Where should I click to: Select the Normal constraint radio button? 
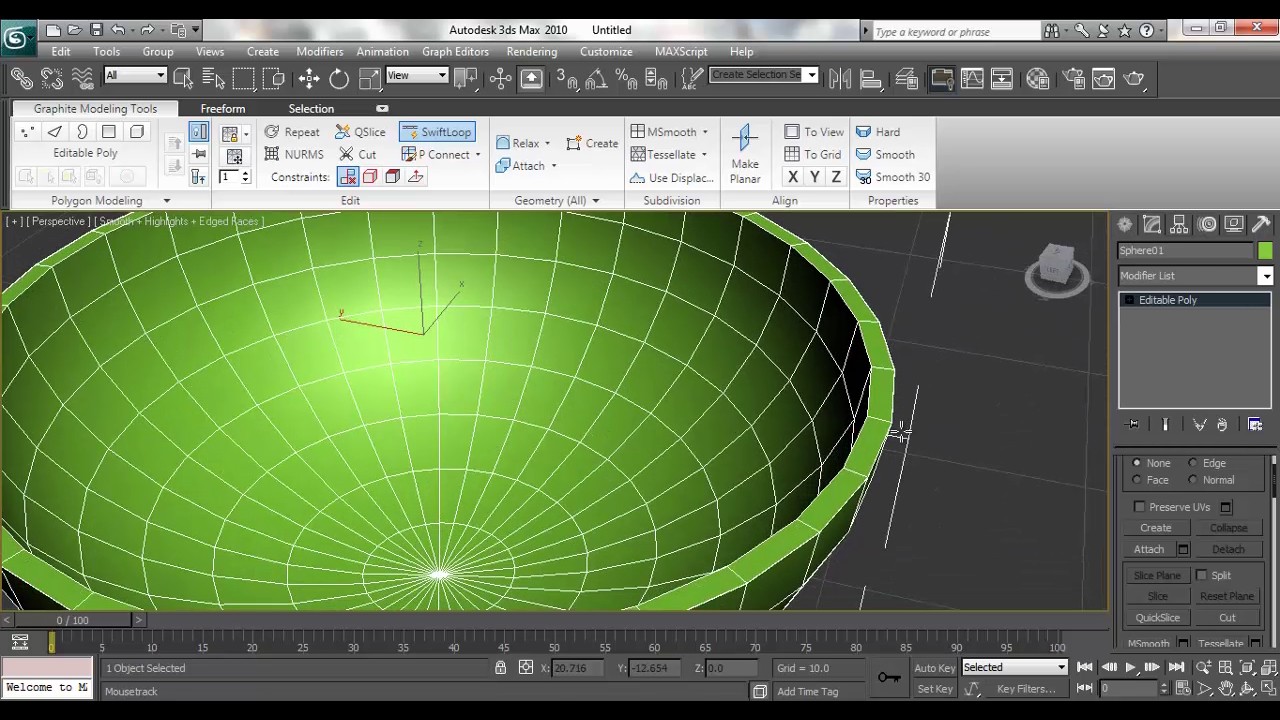1192,480
